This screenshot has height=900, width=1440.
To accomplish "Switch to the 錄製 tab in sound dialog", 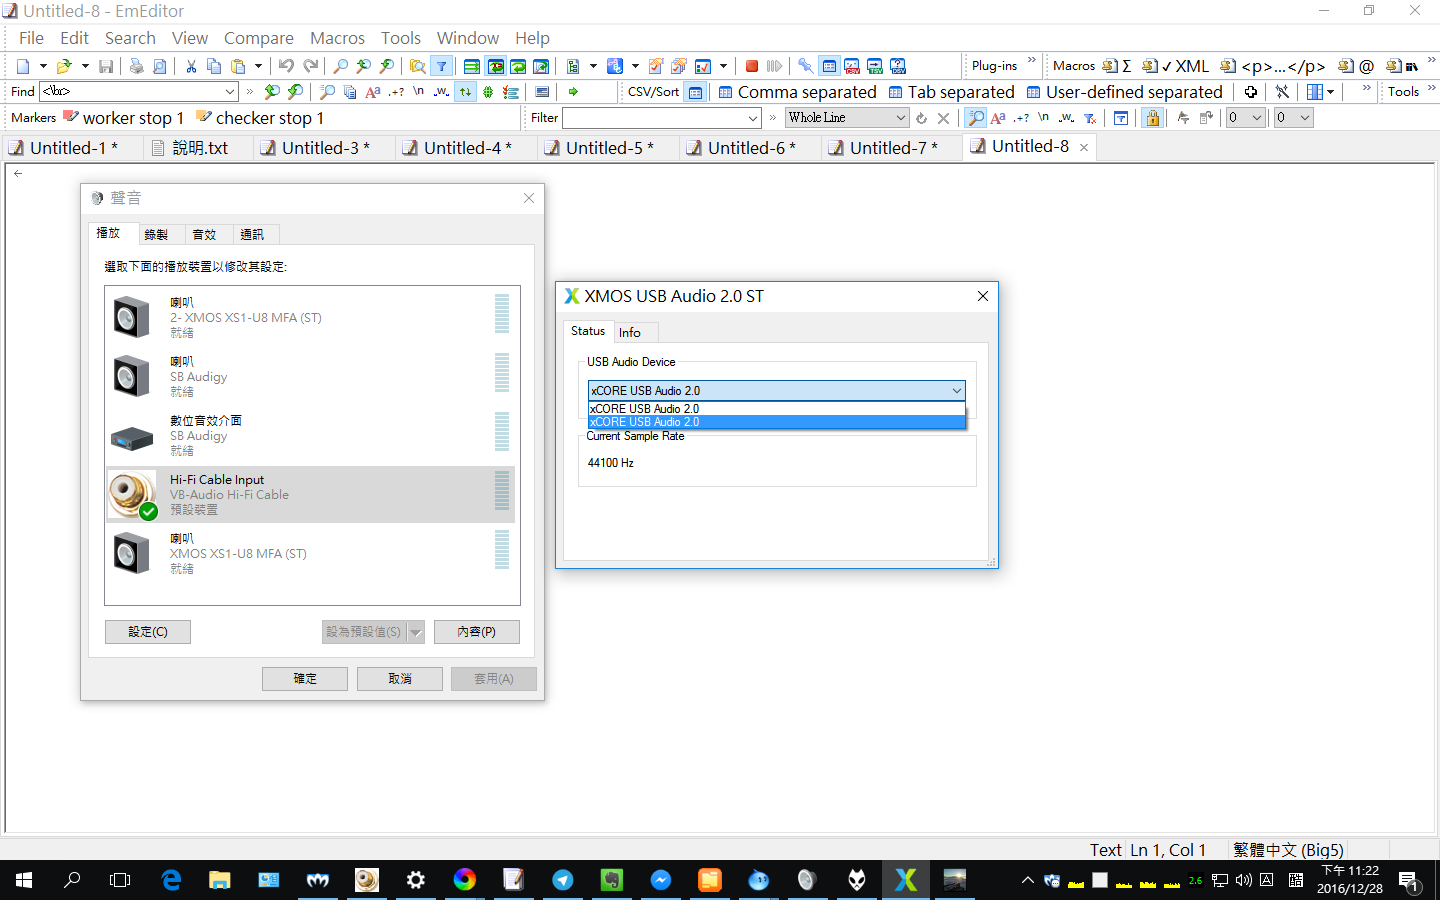I will point(156,234).
